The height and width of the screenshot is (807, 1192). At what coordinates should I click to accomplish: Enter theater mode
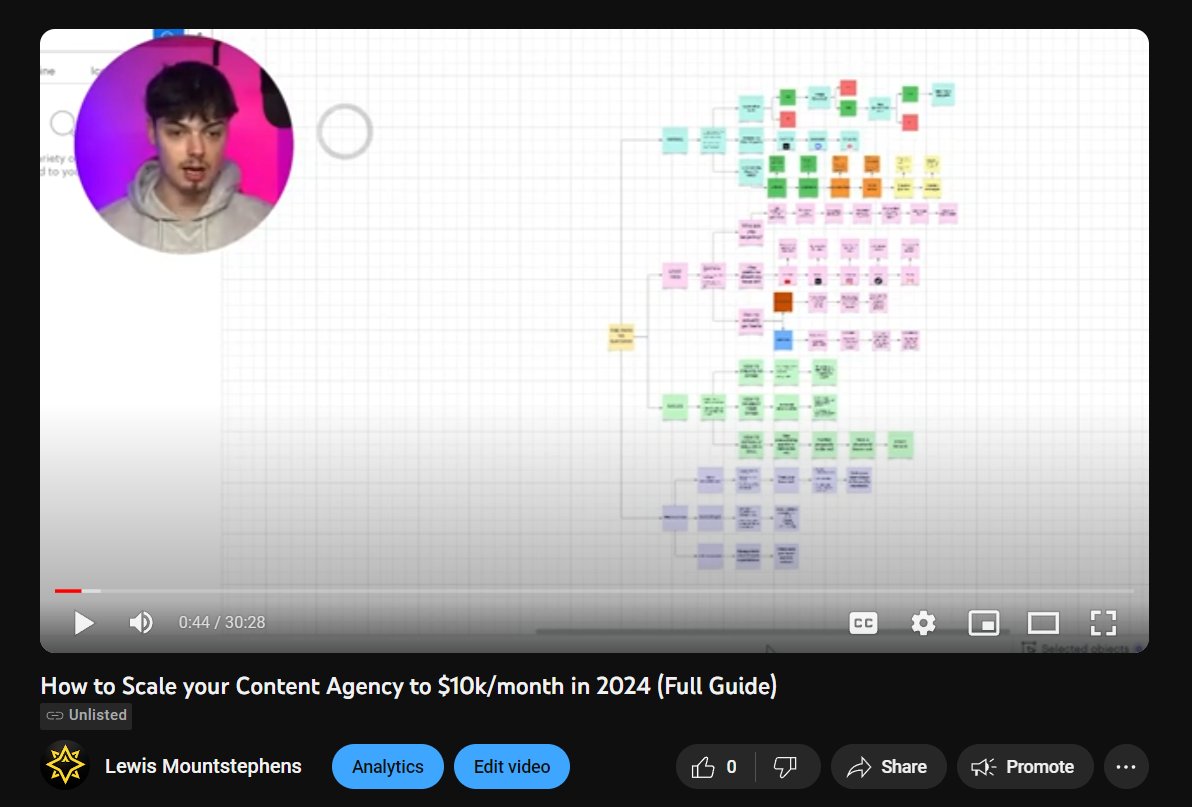point(1043,622)
